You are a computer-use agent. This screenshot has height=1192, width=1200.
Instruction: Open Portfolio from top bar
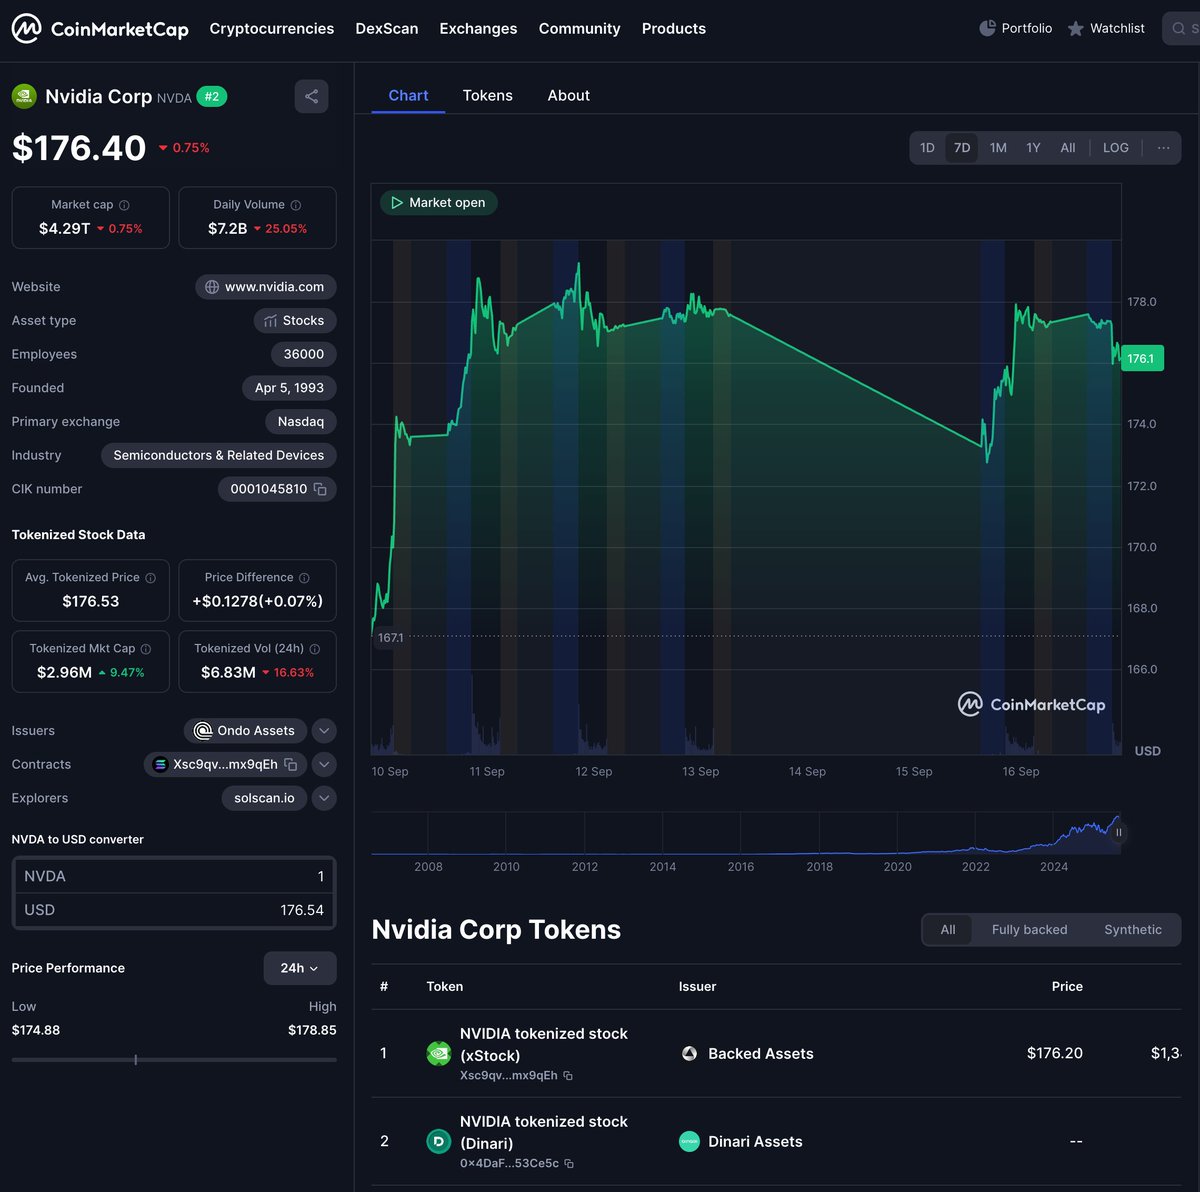pos(1015,28)
